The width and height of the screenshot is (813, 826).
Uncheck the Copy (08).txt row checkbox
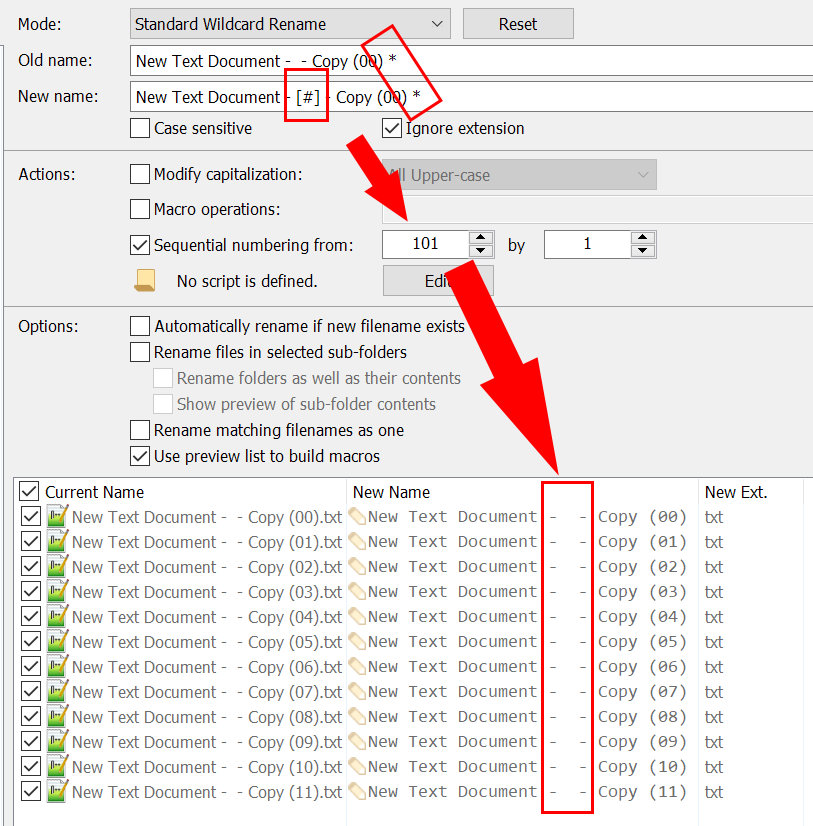tap(31, 716)
